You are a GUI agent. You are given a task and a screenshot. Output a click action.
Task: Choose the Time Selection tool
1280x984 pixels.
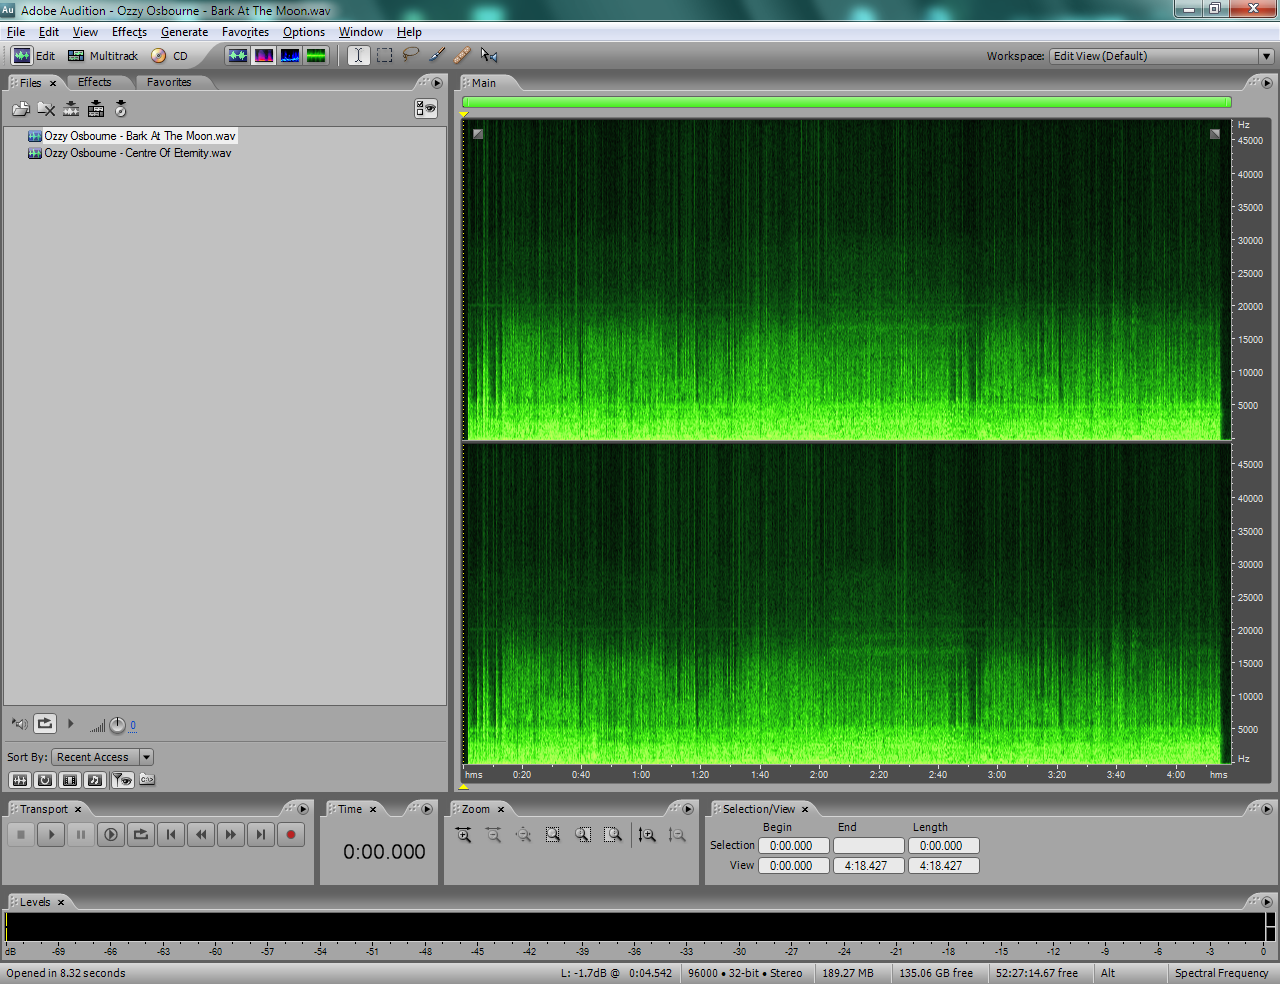(358, 56)
